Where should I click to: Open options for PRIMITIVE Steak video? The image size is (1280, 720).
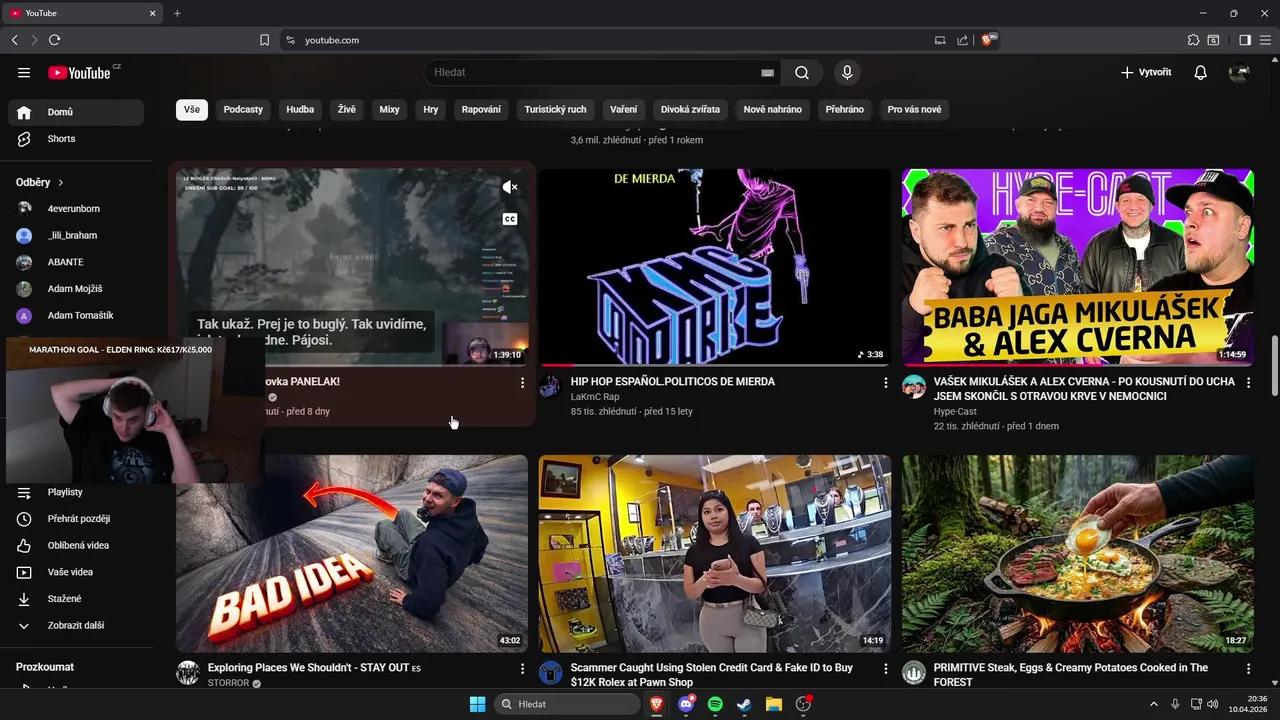click(1248, 668)
